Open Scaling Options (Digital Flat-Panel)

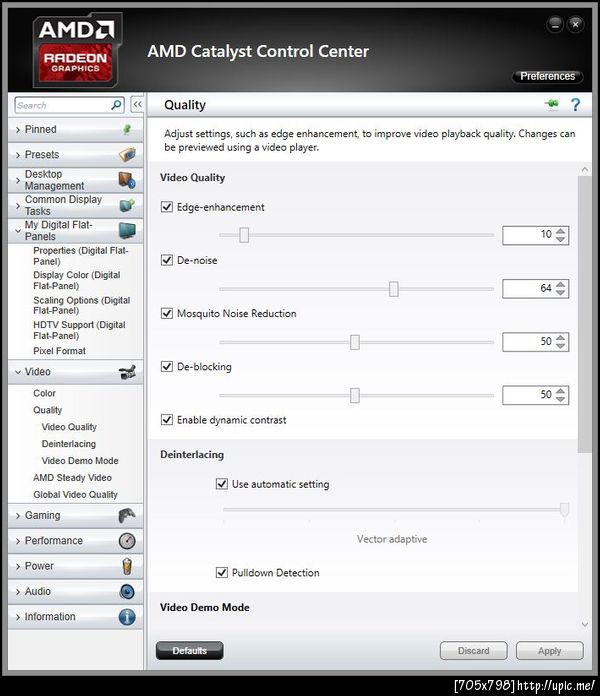click(82, 305)
